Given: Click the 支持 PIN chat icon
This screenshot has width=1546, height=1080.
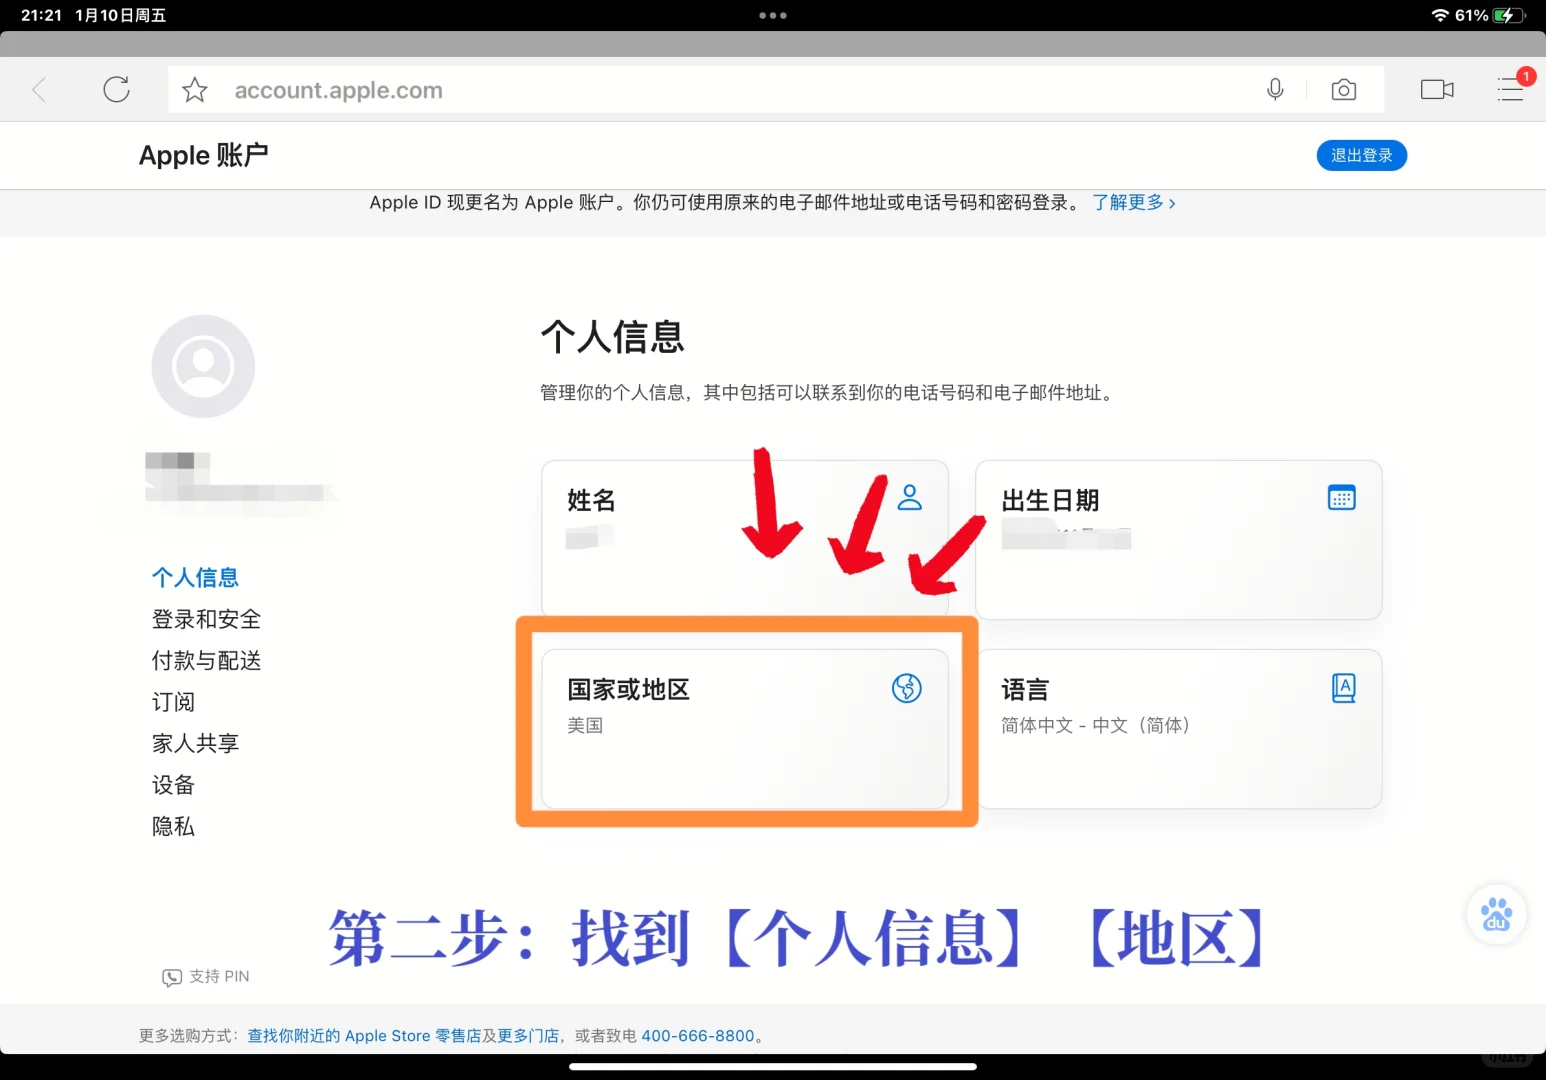Looking at the screenshot, I should (172, 976).
